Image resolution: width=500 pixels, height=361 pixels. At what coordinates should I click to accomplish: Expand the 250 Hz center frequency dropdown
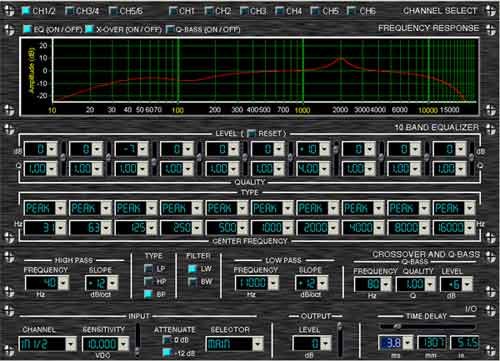(197, 228)
